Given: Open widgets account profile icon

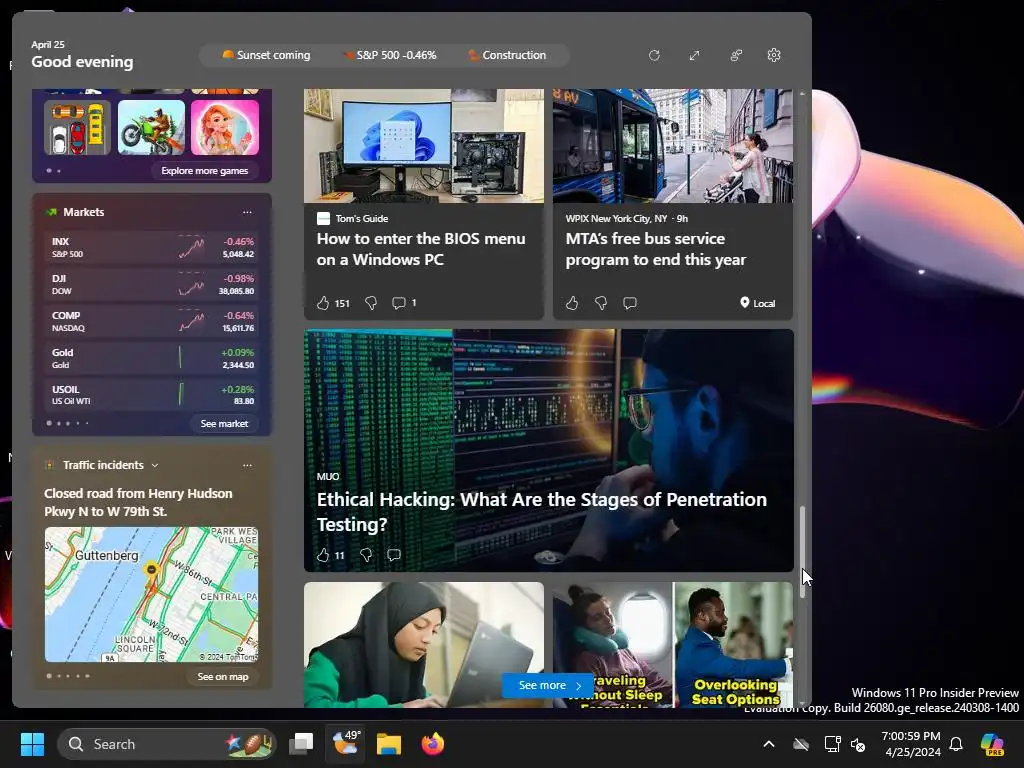Looking at the screenshot, I should pos(735,56).
